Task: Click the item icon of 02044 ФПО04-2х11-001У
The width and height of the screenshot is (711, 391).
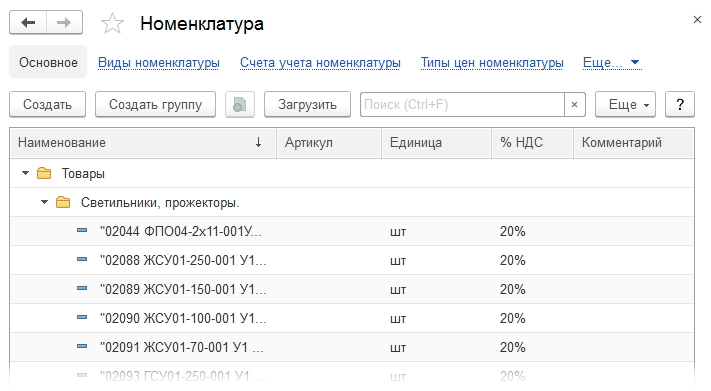Action: tap(82, 230)
